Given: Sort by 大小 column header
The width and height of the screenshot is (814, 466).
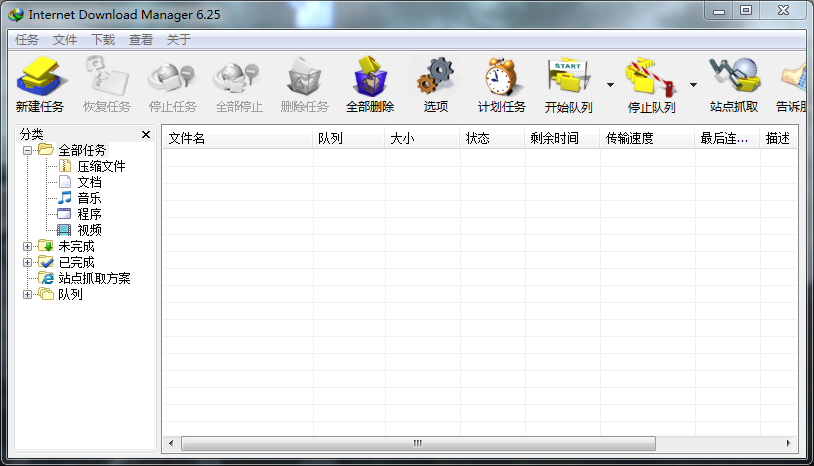Looking at the screenshot, I should 422,138.
